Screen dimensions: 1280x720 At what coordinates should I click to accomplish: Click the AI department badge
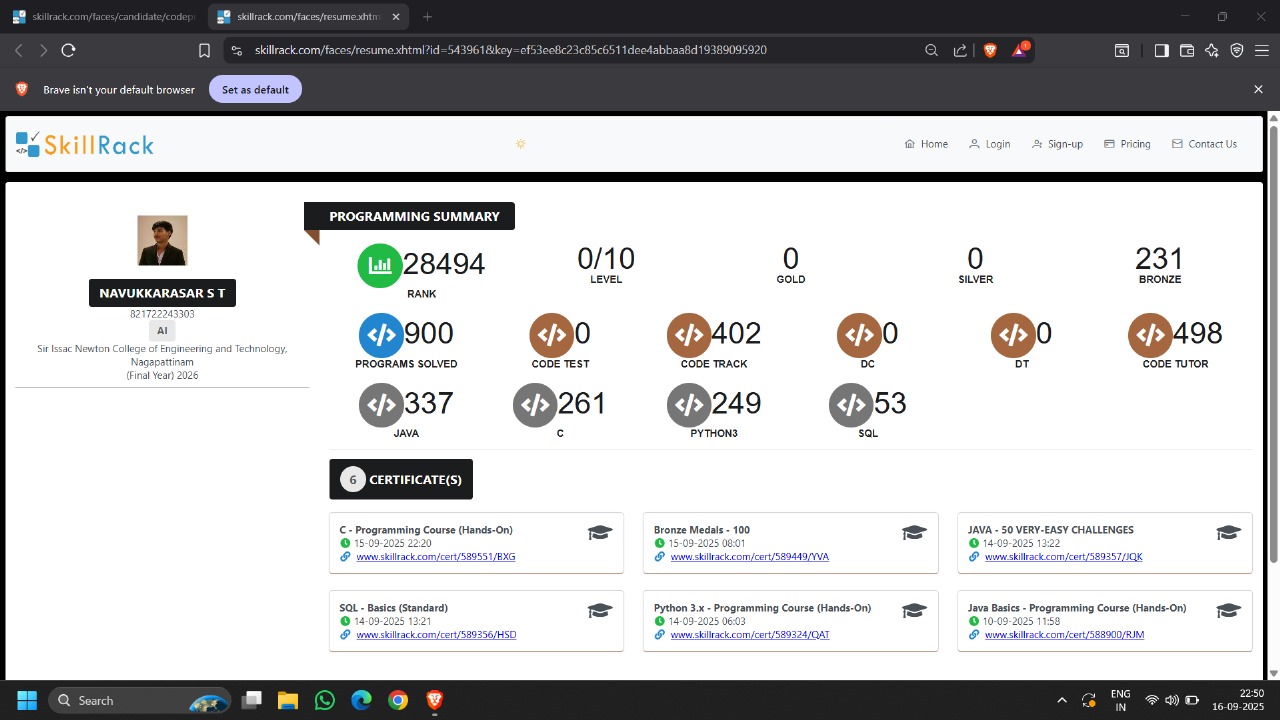[x=162, y=331]
